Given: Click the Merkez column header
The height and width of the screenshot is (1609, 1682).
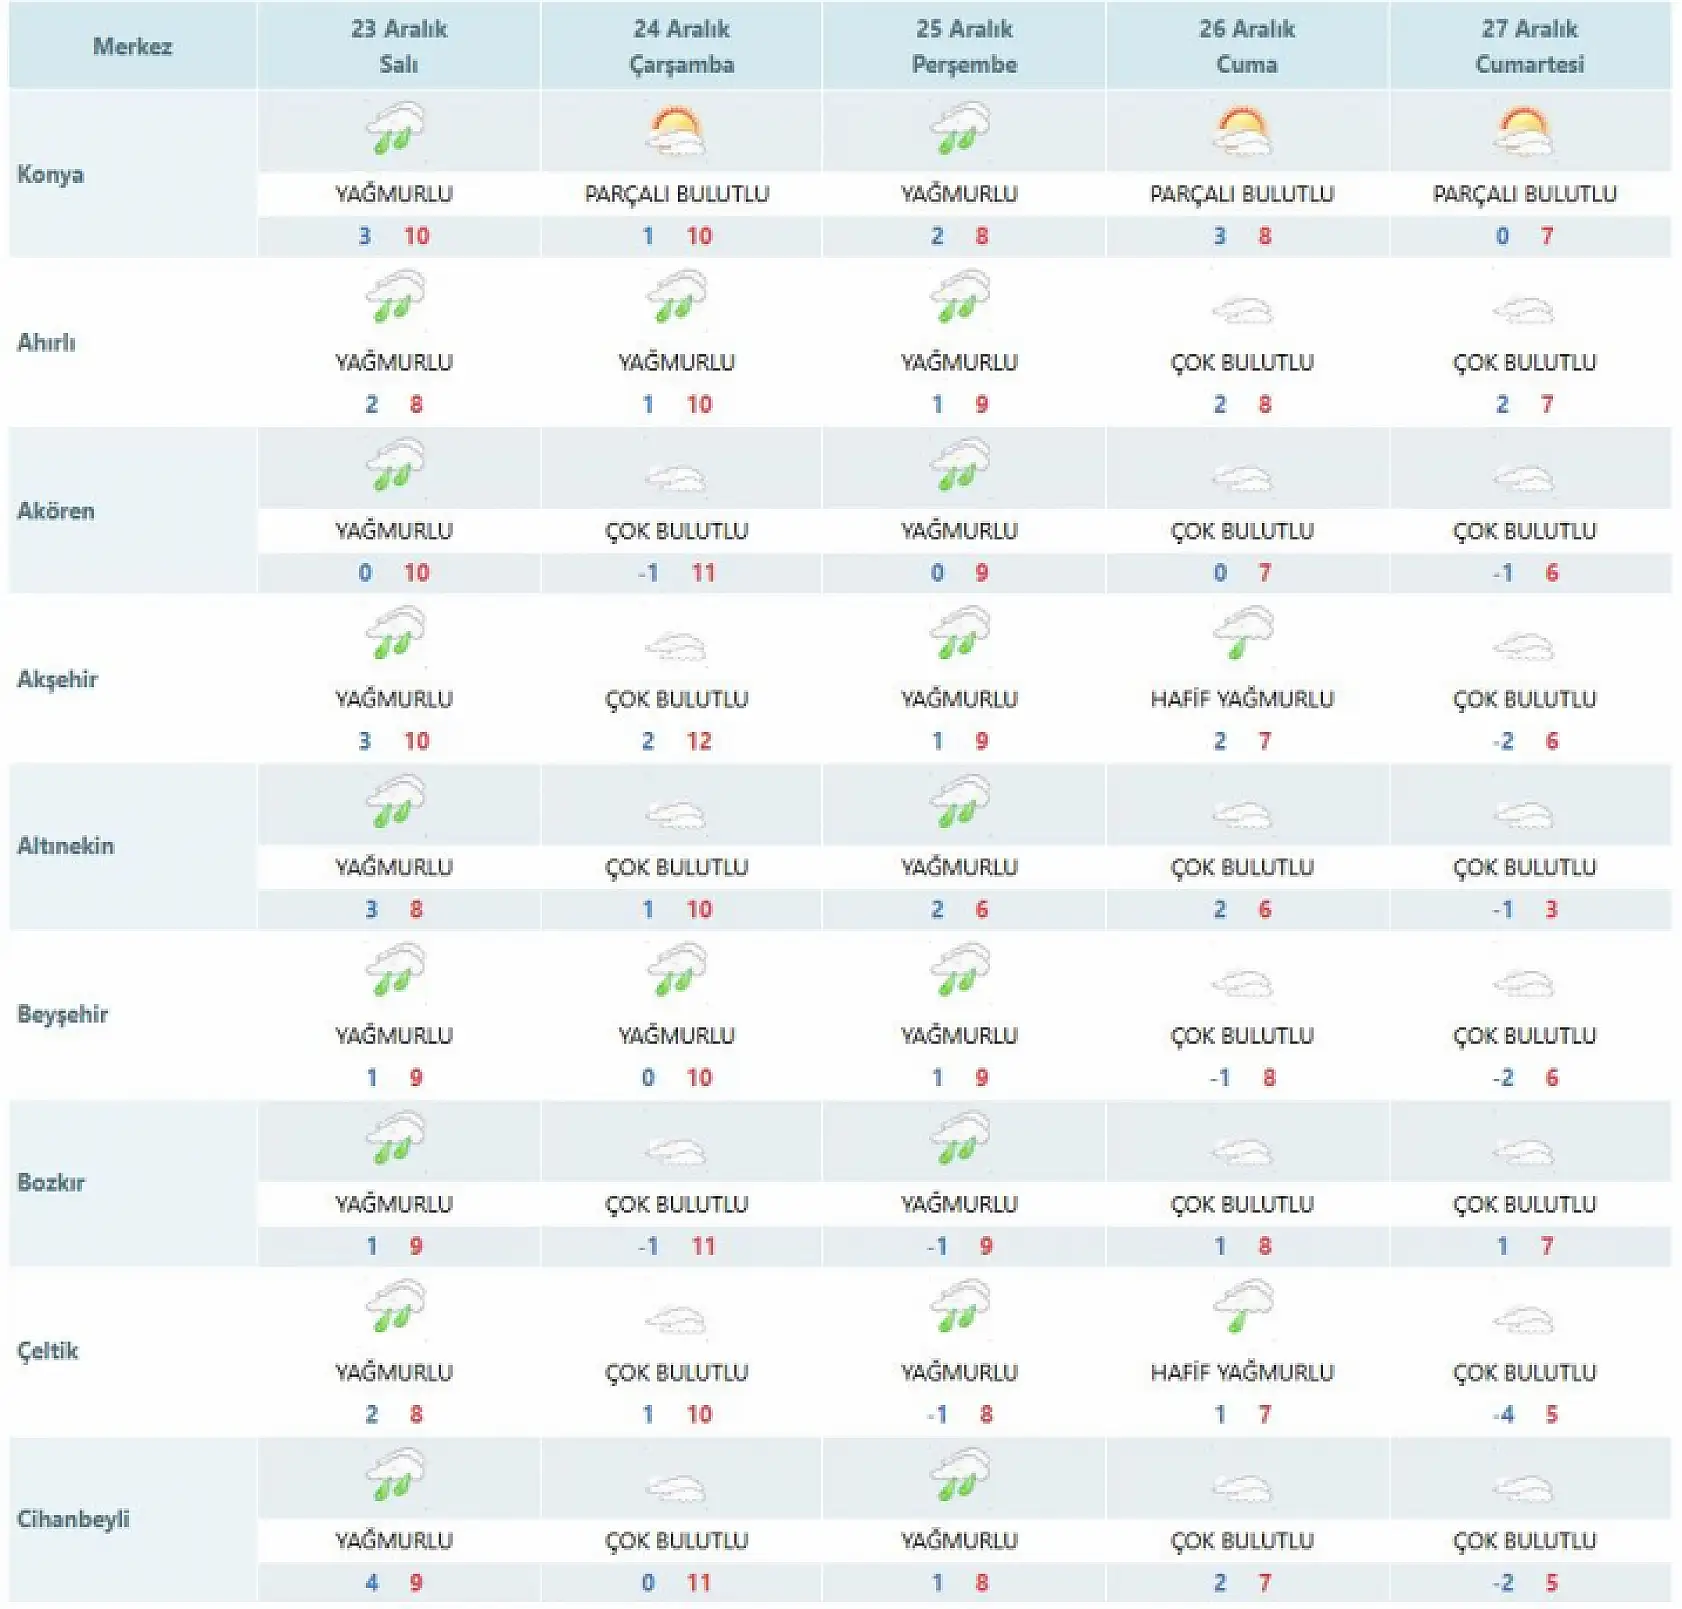Looking at the screenshot, I should coord(132,46).
